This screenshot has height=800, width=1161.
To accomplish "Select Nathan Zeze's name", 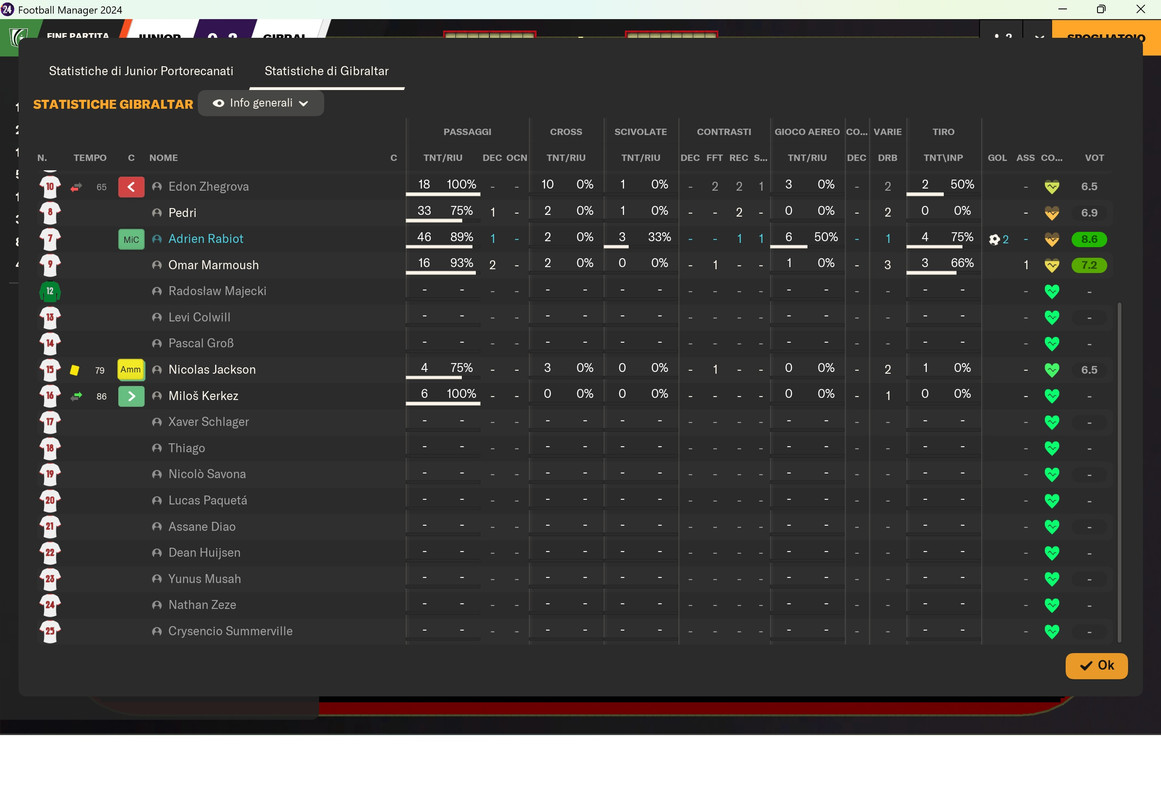I will tap(202, 605).
